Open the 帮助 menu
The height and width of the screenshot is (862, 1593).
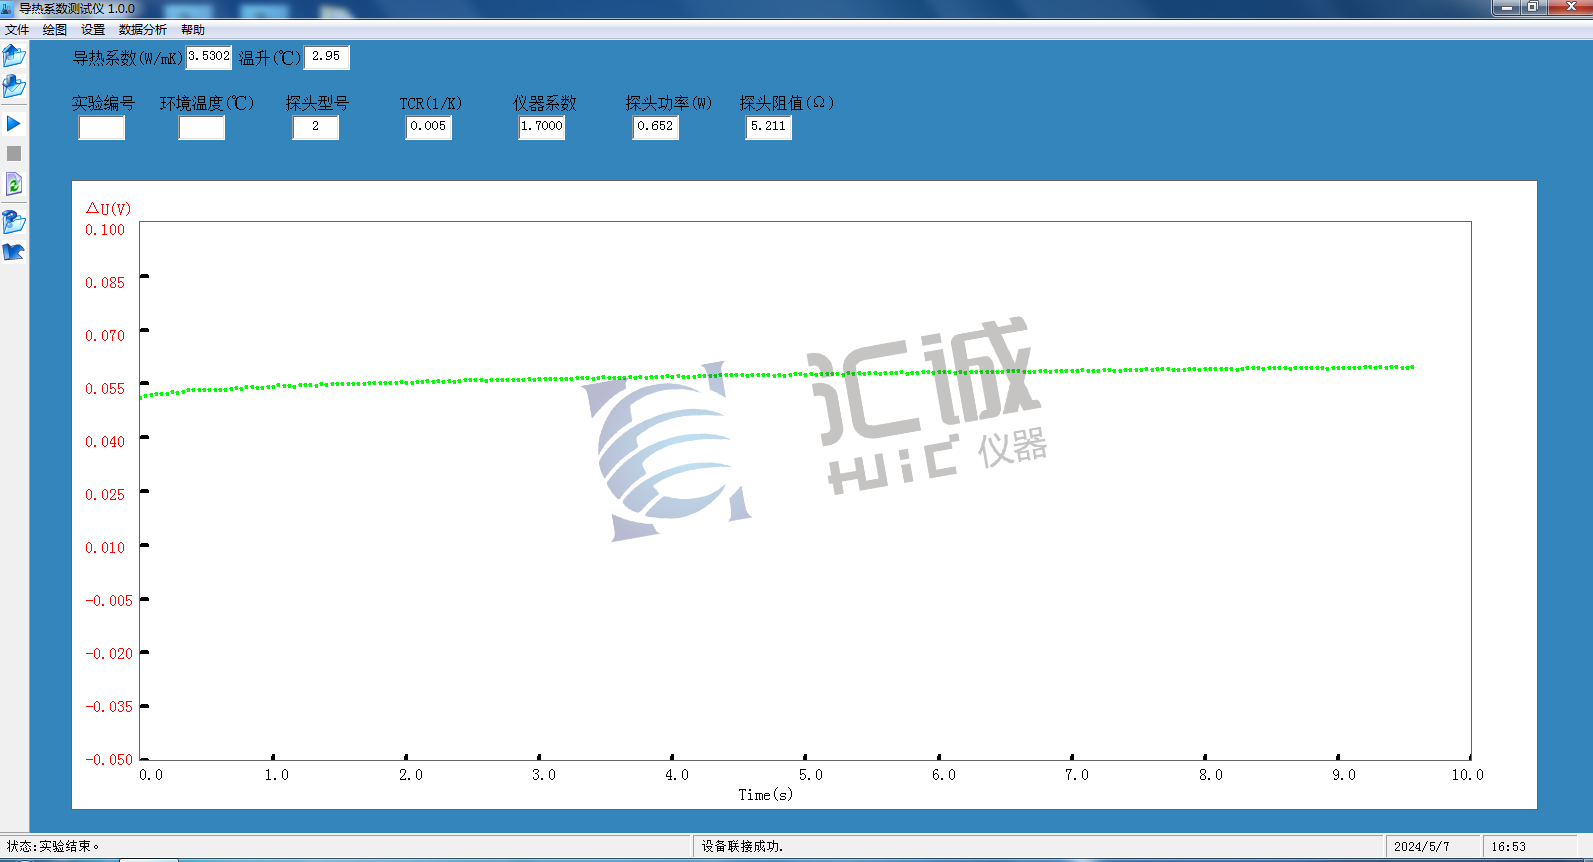point(193,30)
